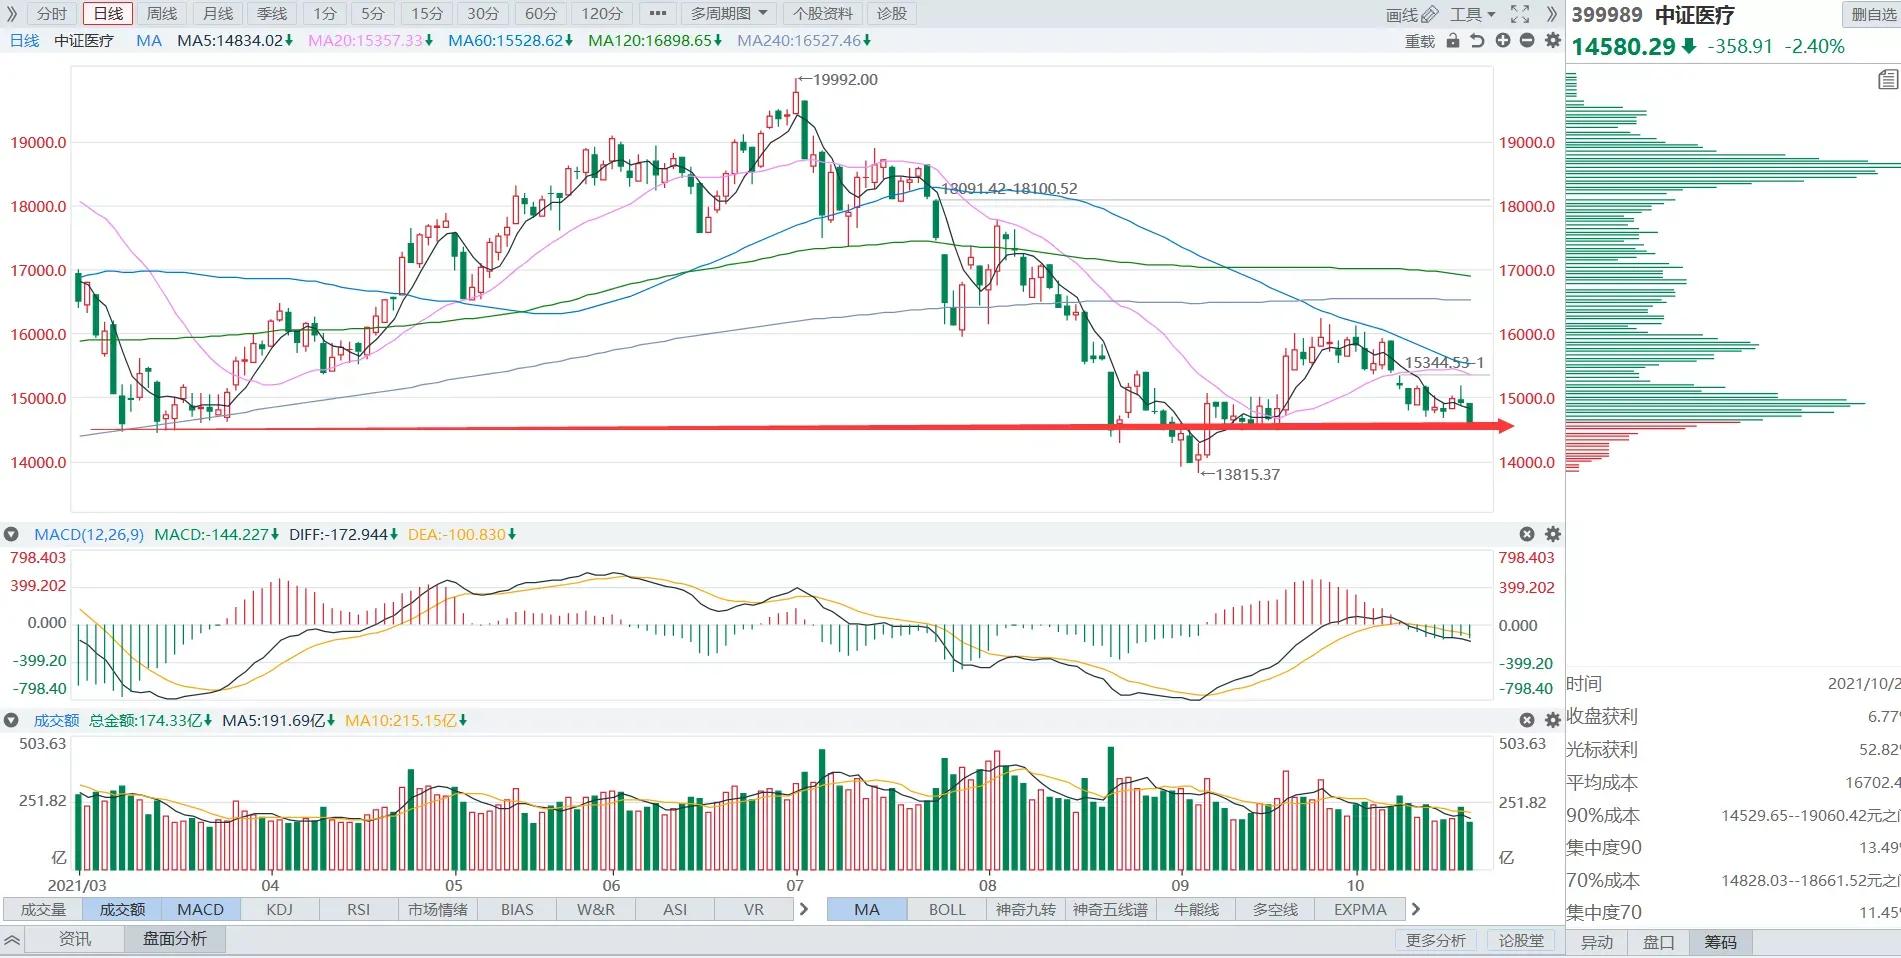Image resolution: width=1901 pixels, height=958 pixels.
Task: Show more main-chart indicators after EXPMA
Action: pos(1415,909)
